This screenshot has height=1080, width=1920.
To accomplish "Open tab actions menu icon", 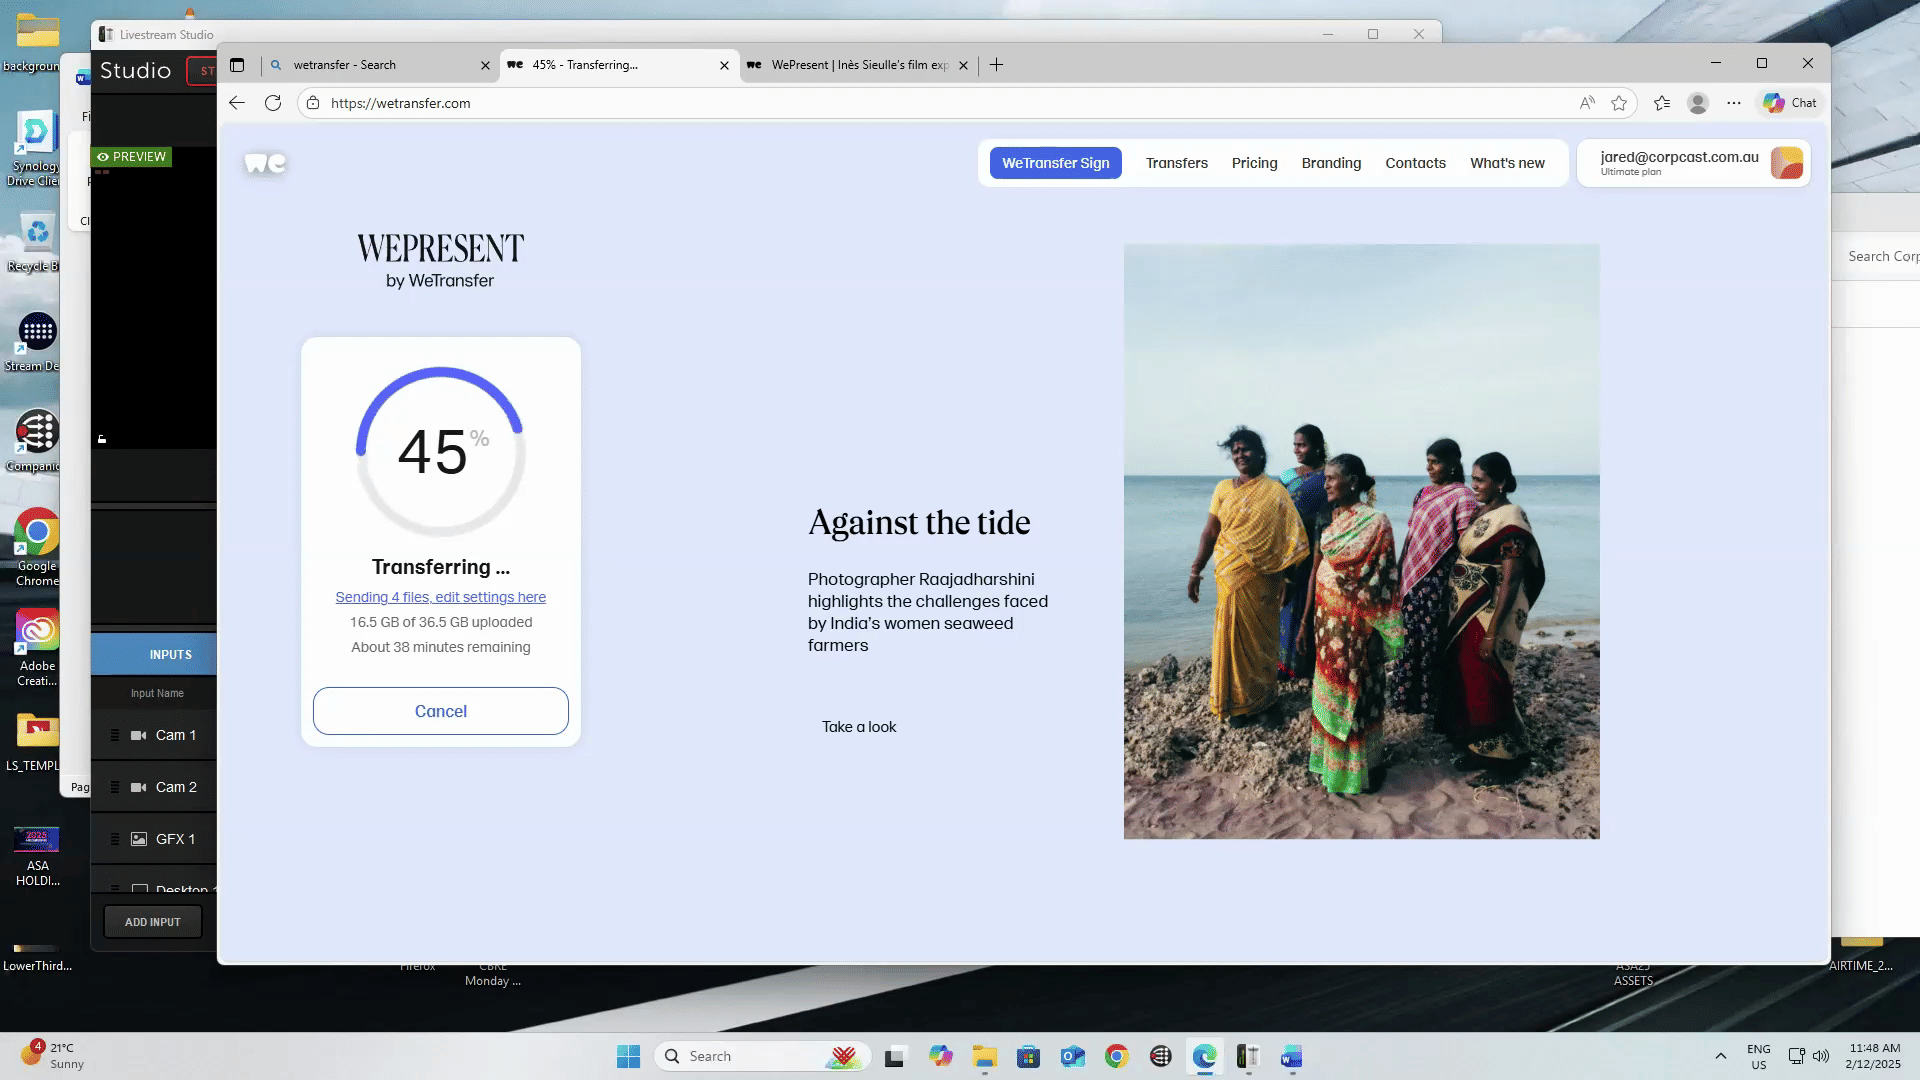I will pos(237,65).
